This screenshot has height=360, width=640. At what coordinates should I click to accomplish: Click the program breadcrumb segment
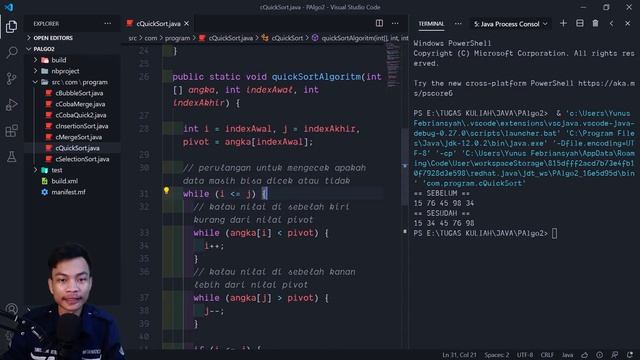coord(177,38)
